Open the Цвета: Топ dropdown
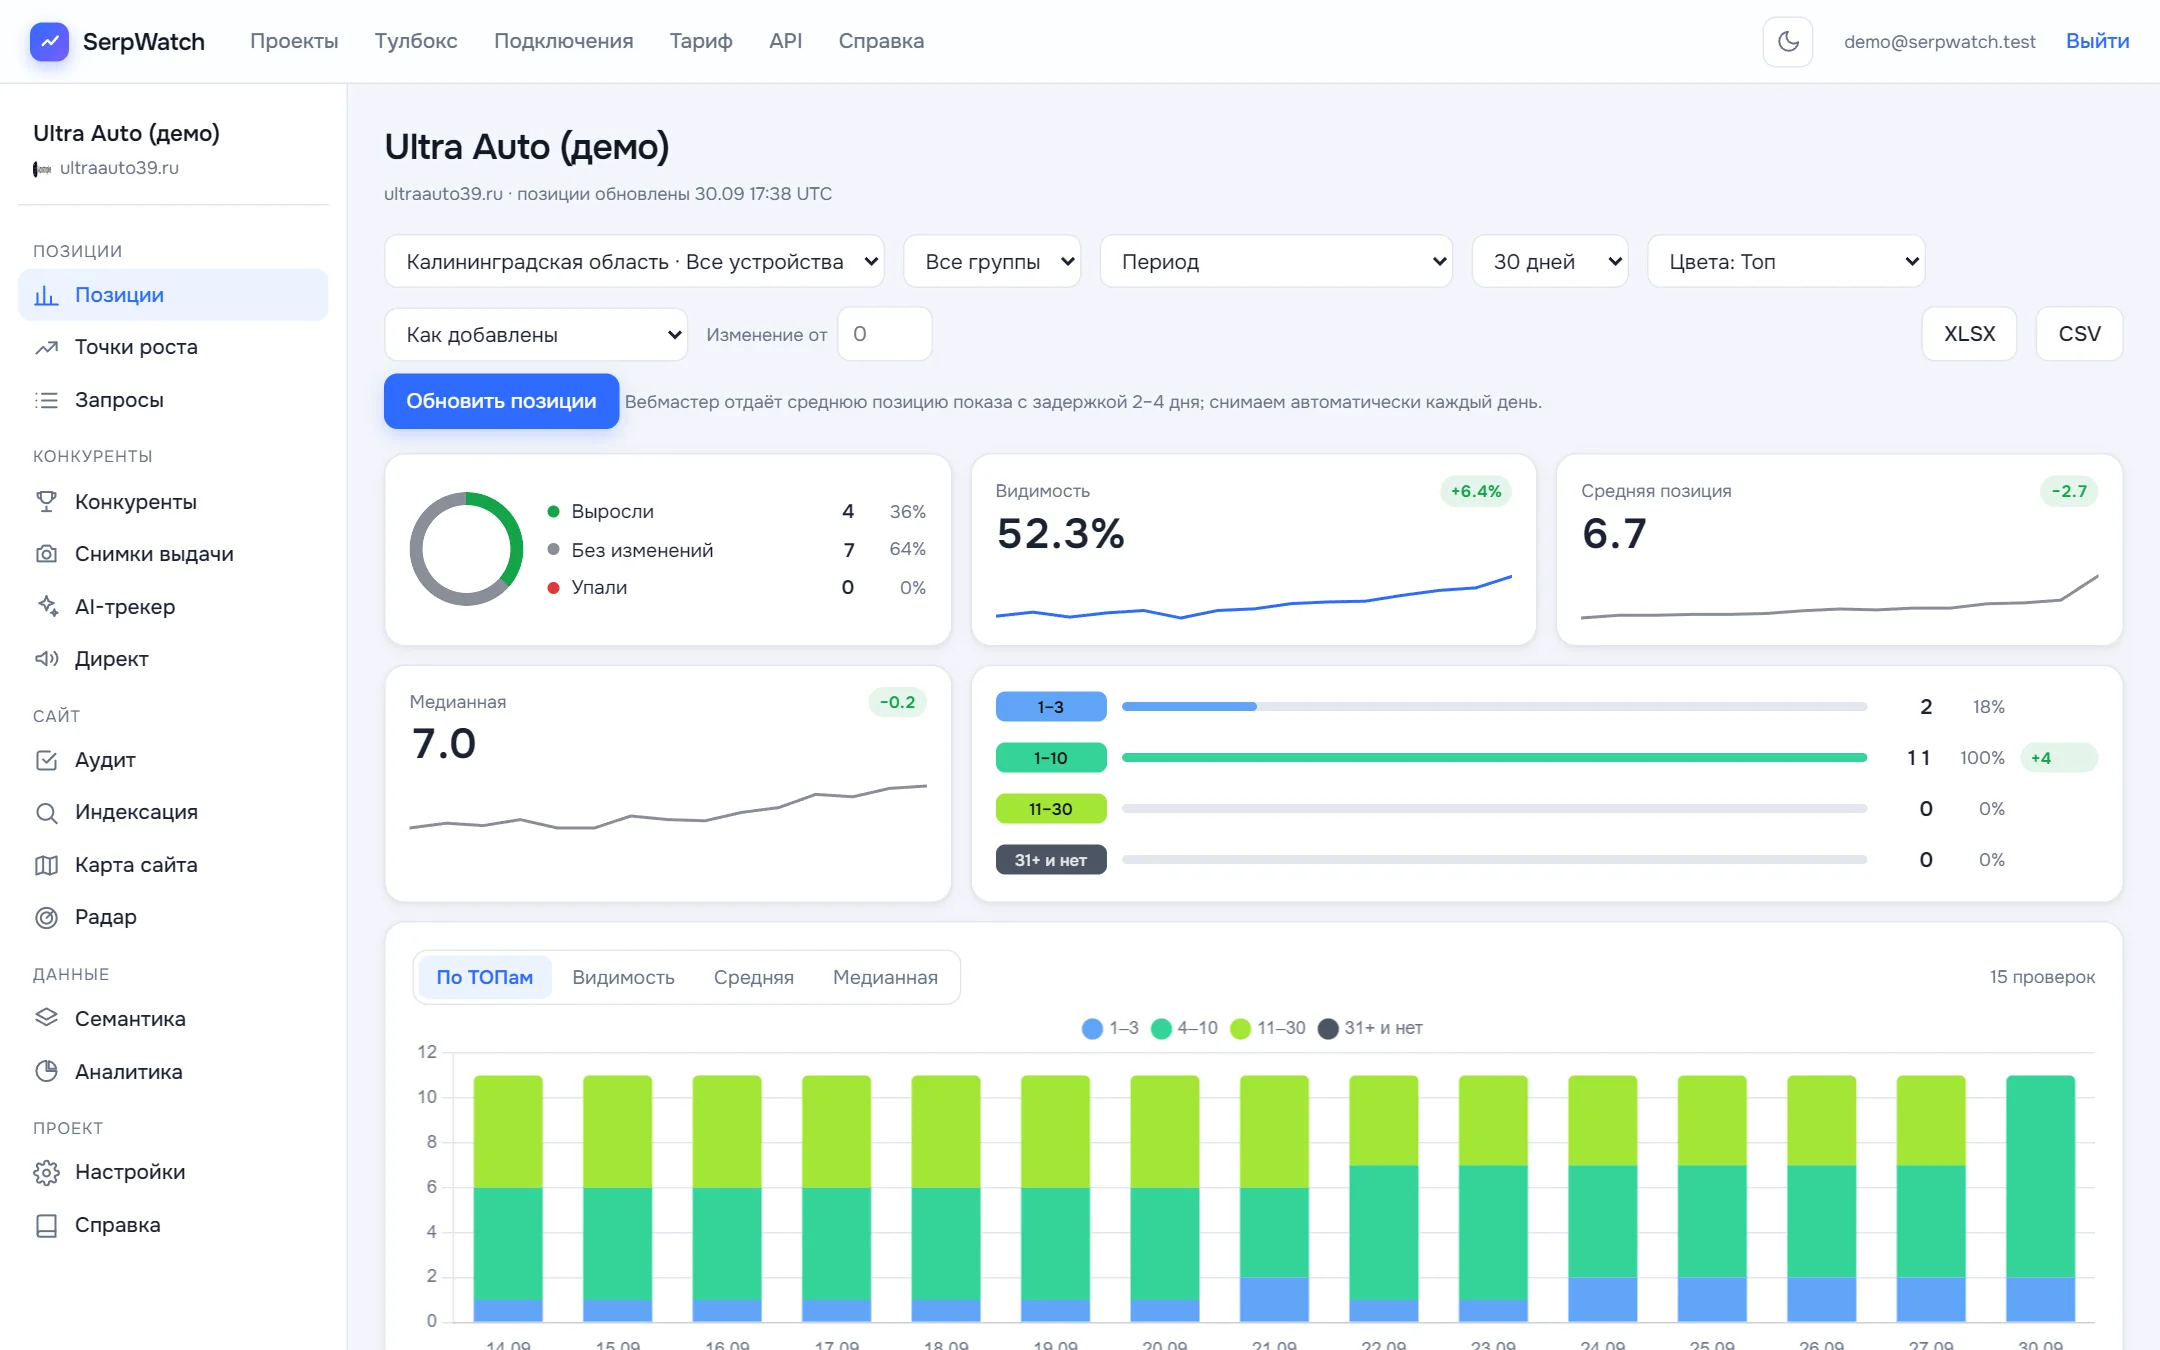Image resolution: width=2160 pixels, height=1350 pixels. coord(1786,262)
